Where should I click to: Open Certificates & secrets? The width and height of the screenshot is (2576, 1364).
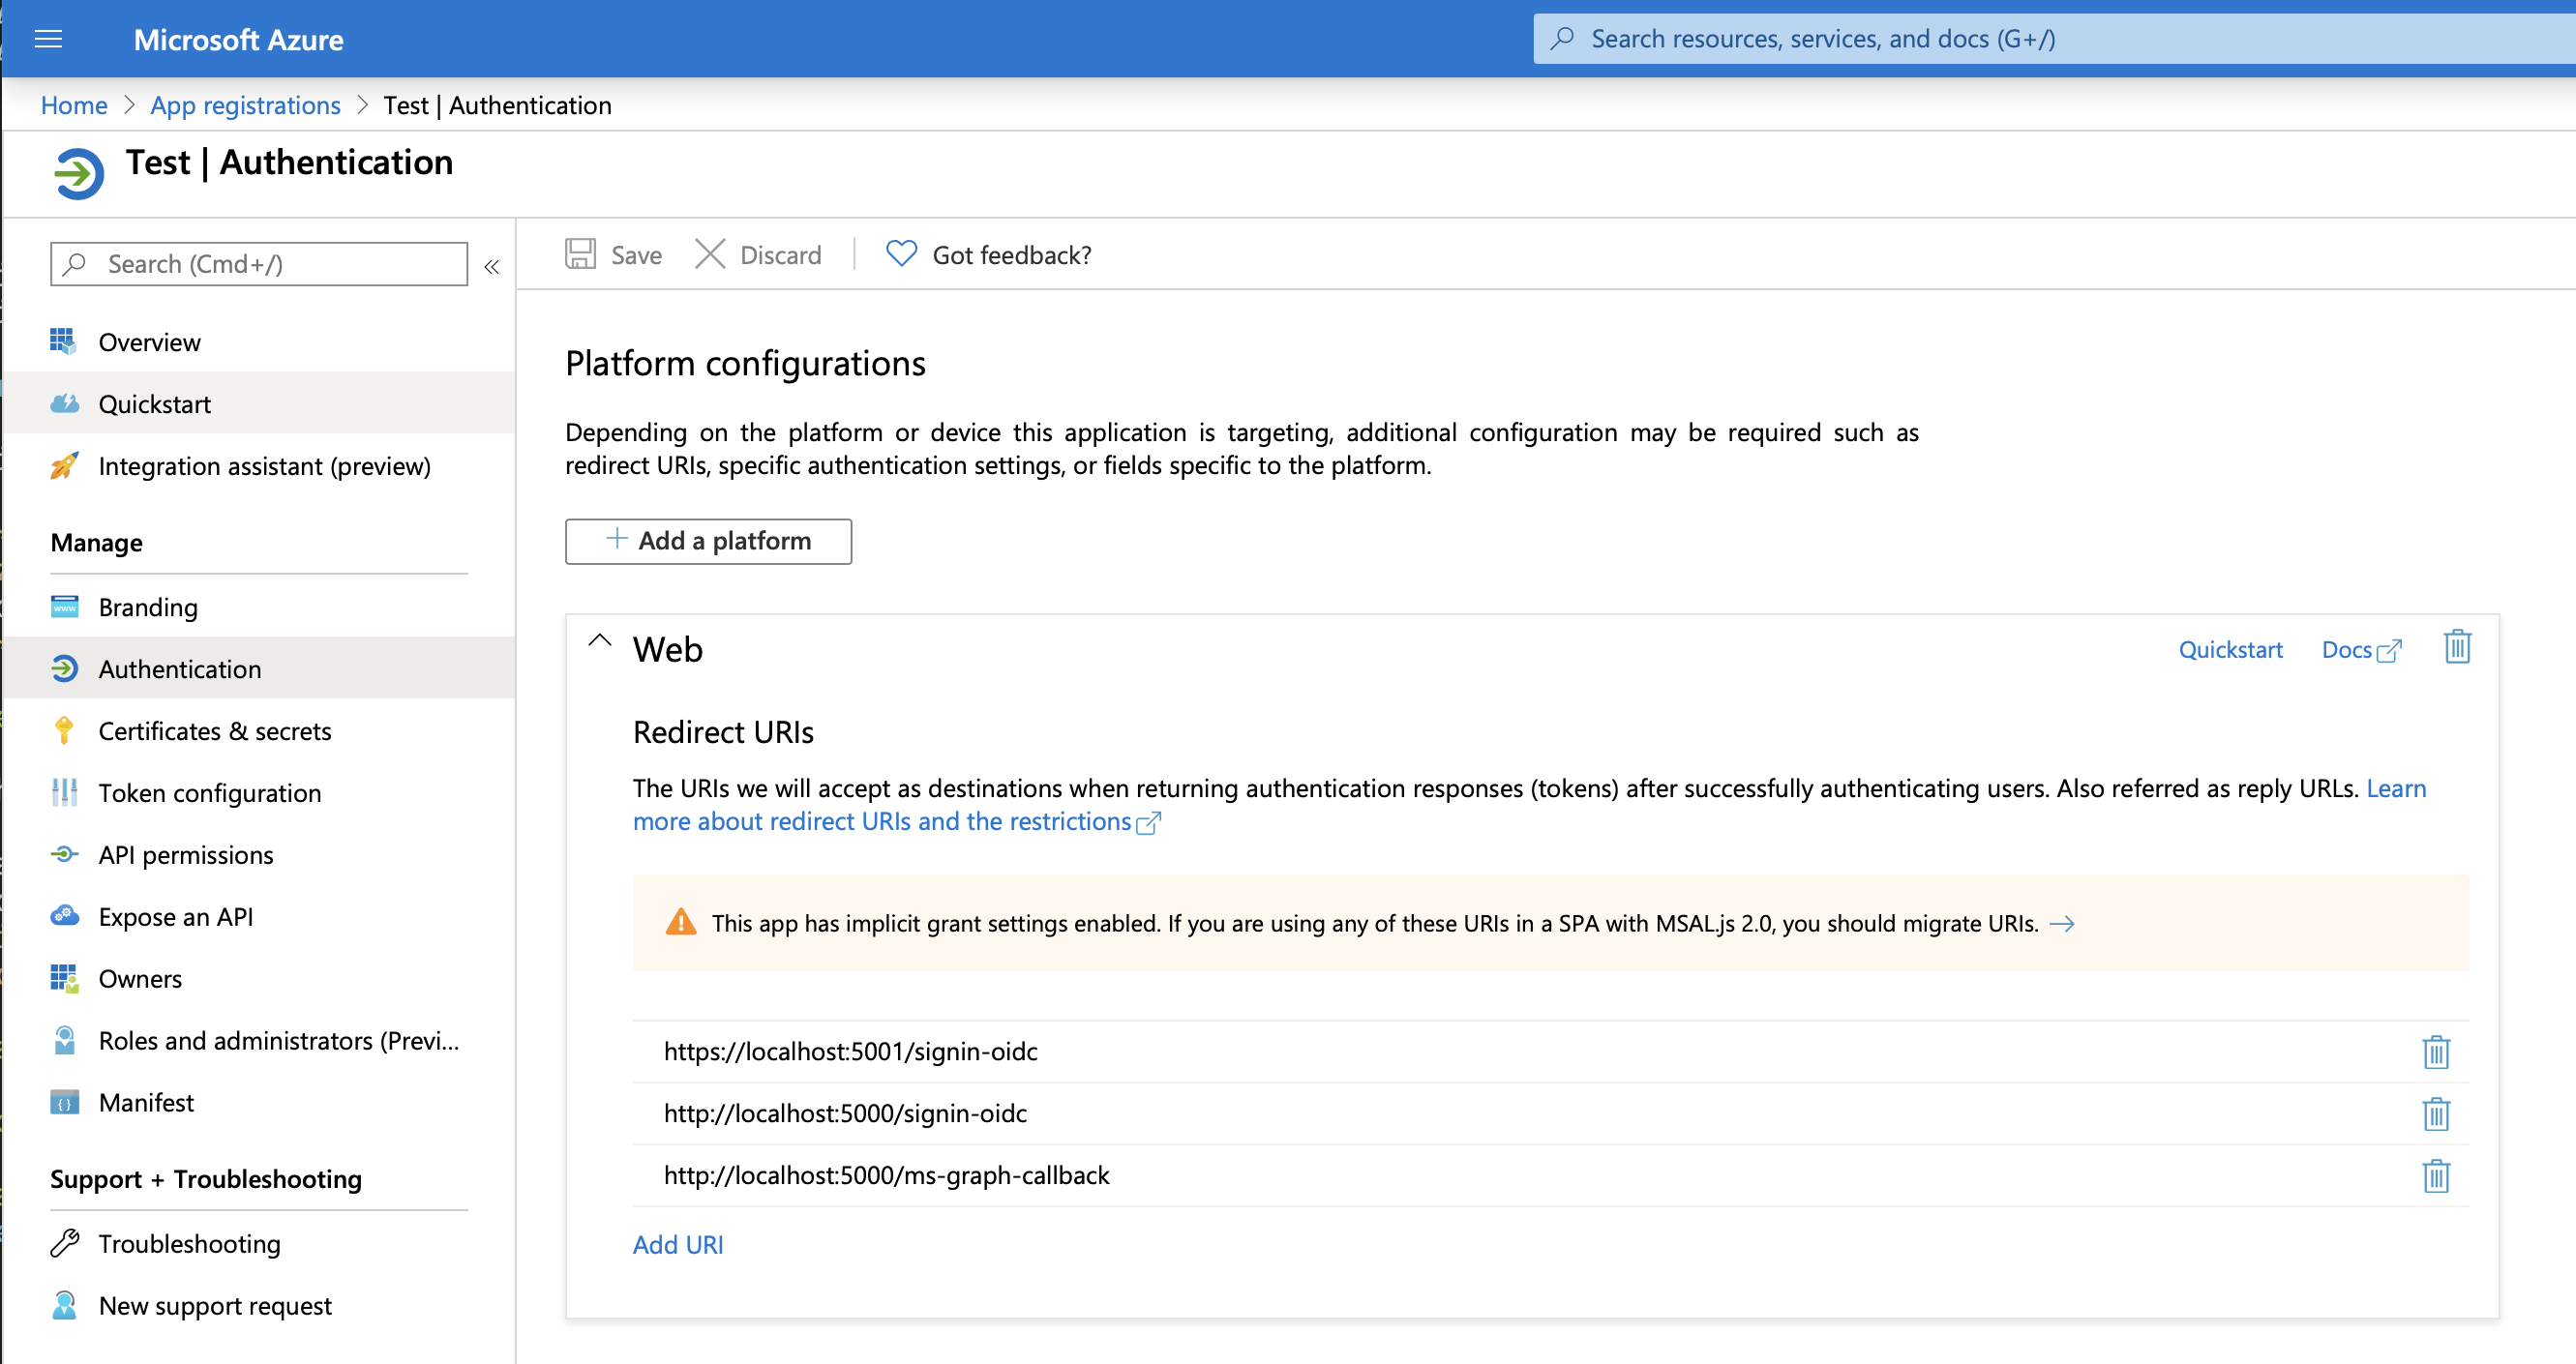258,731
